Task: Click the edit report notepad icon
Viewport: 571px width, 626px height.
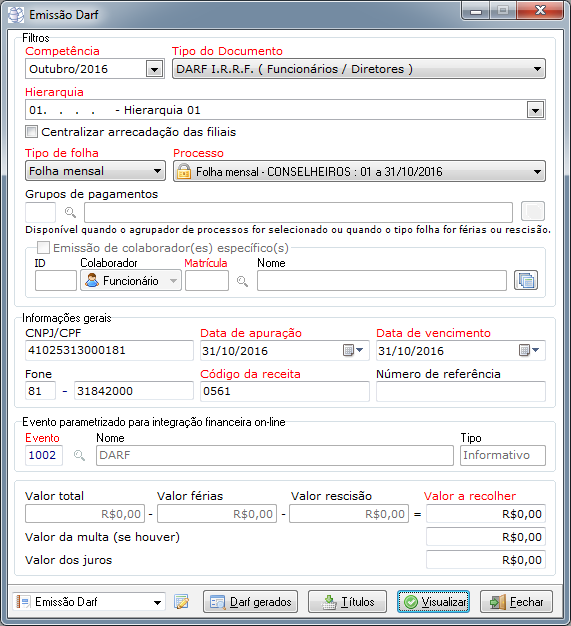Action: (x=181, y=602)
